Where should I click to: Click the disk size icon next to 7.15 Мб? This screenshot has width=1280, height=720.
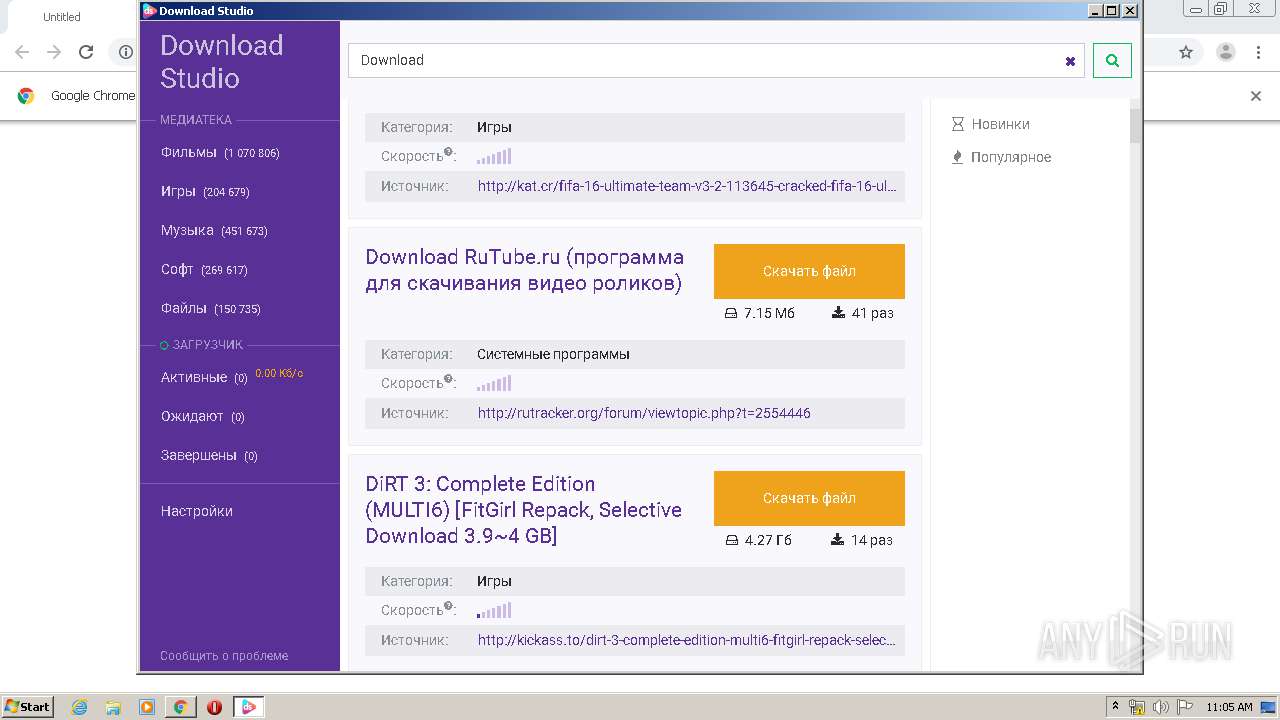click(x=731, y=313)
